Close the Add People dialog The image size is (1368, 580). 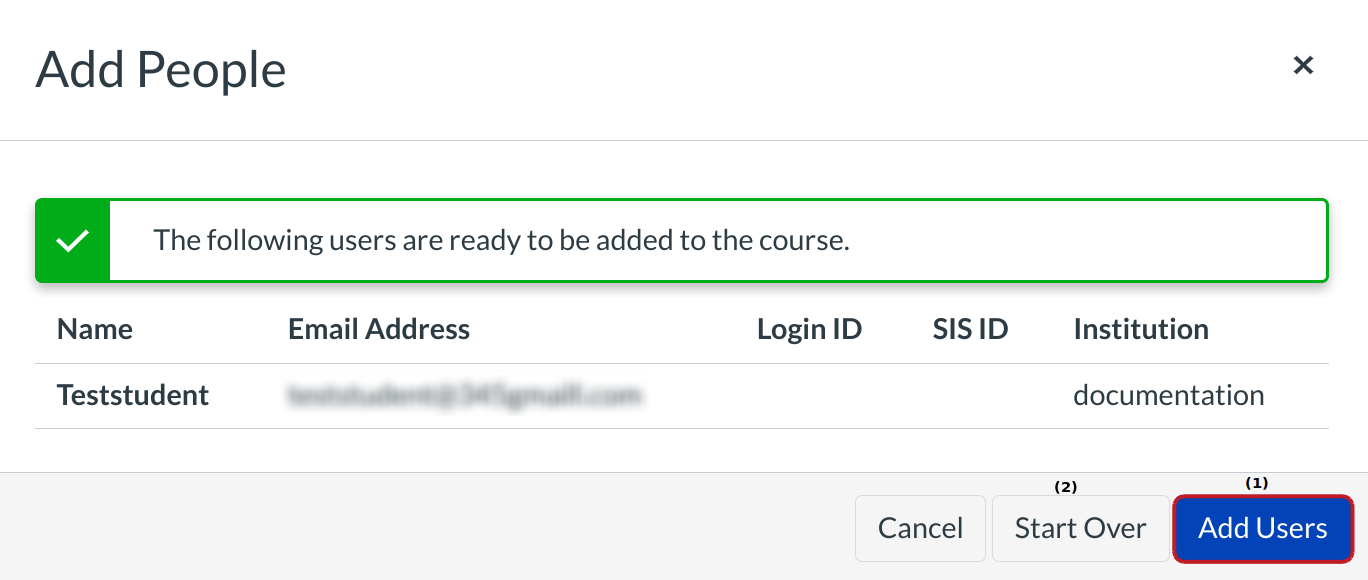click(1303, 66)
